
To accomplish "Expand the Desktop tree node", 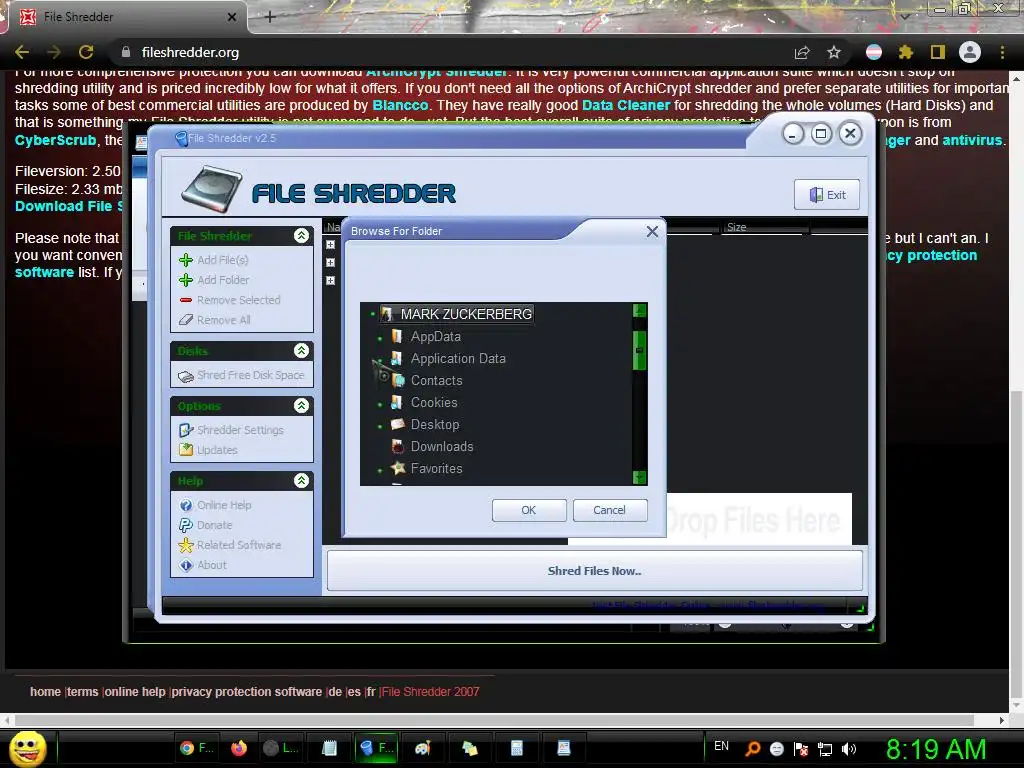I will [x=380, y=426].
